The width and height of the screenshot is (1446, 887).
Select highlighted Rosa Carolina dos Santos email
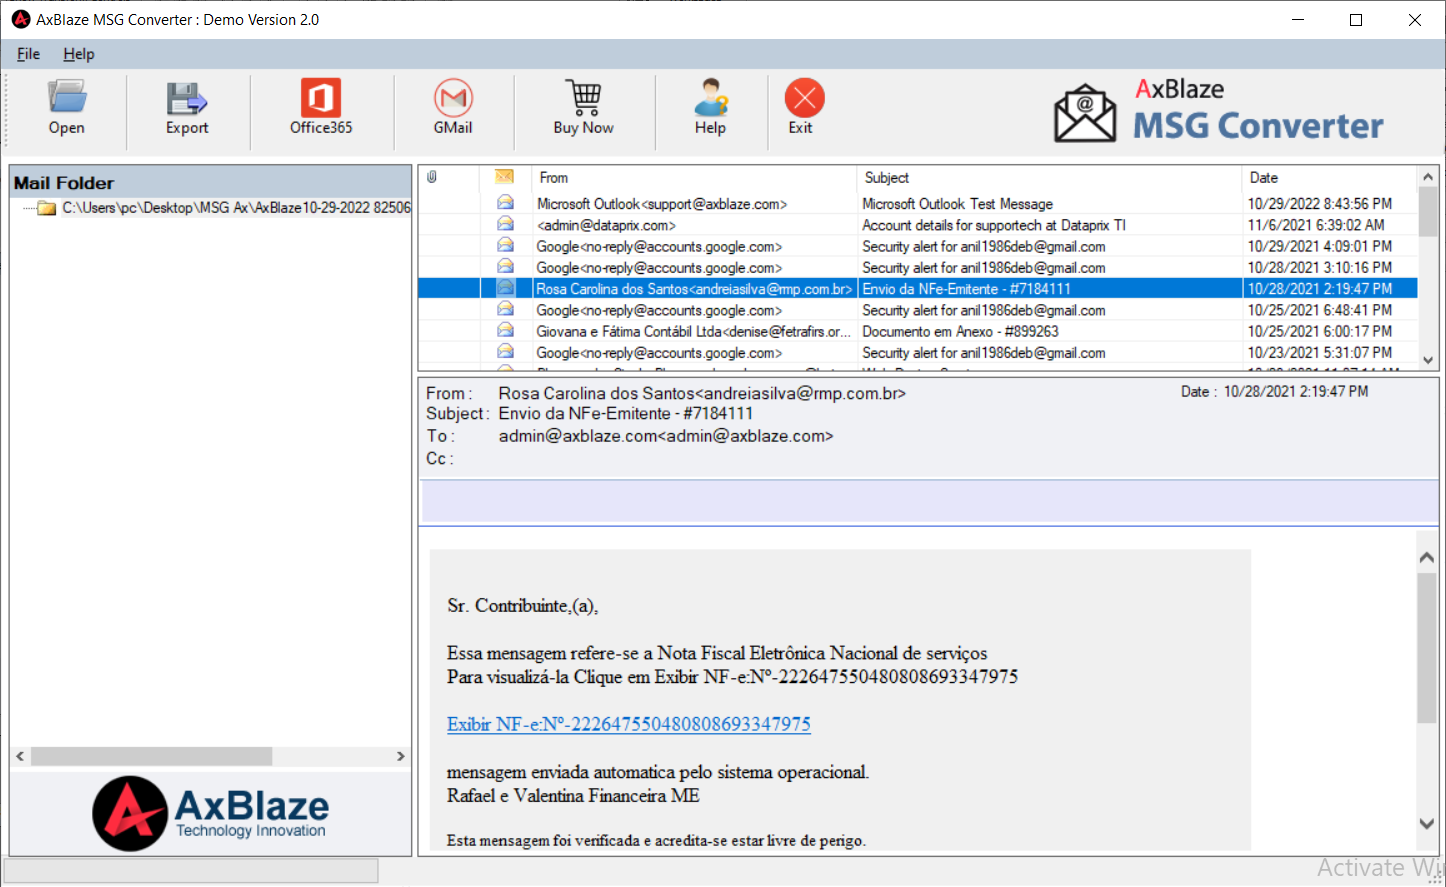click(918, 289)
